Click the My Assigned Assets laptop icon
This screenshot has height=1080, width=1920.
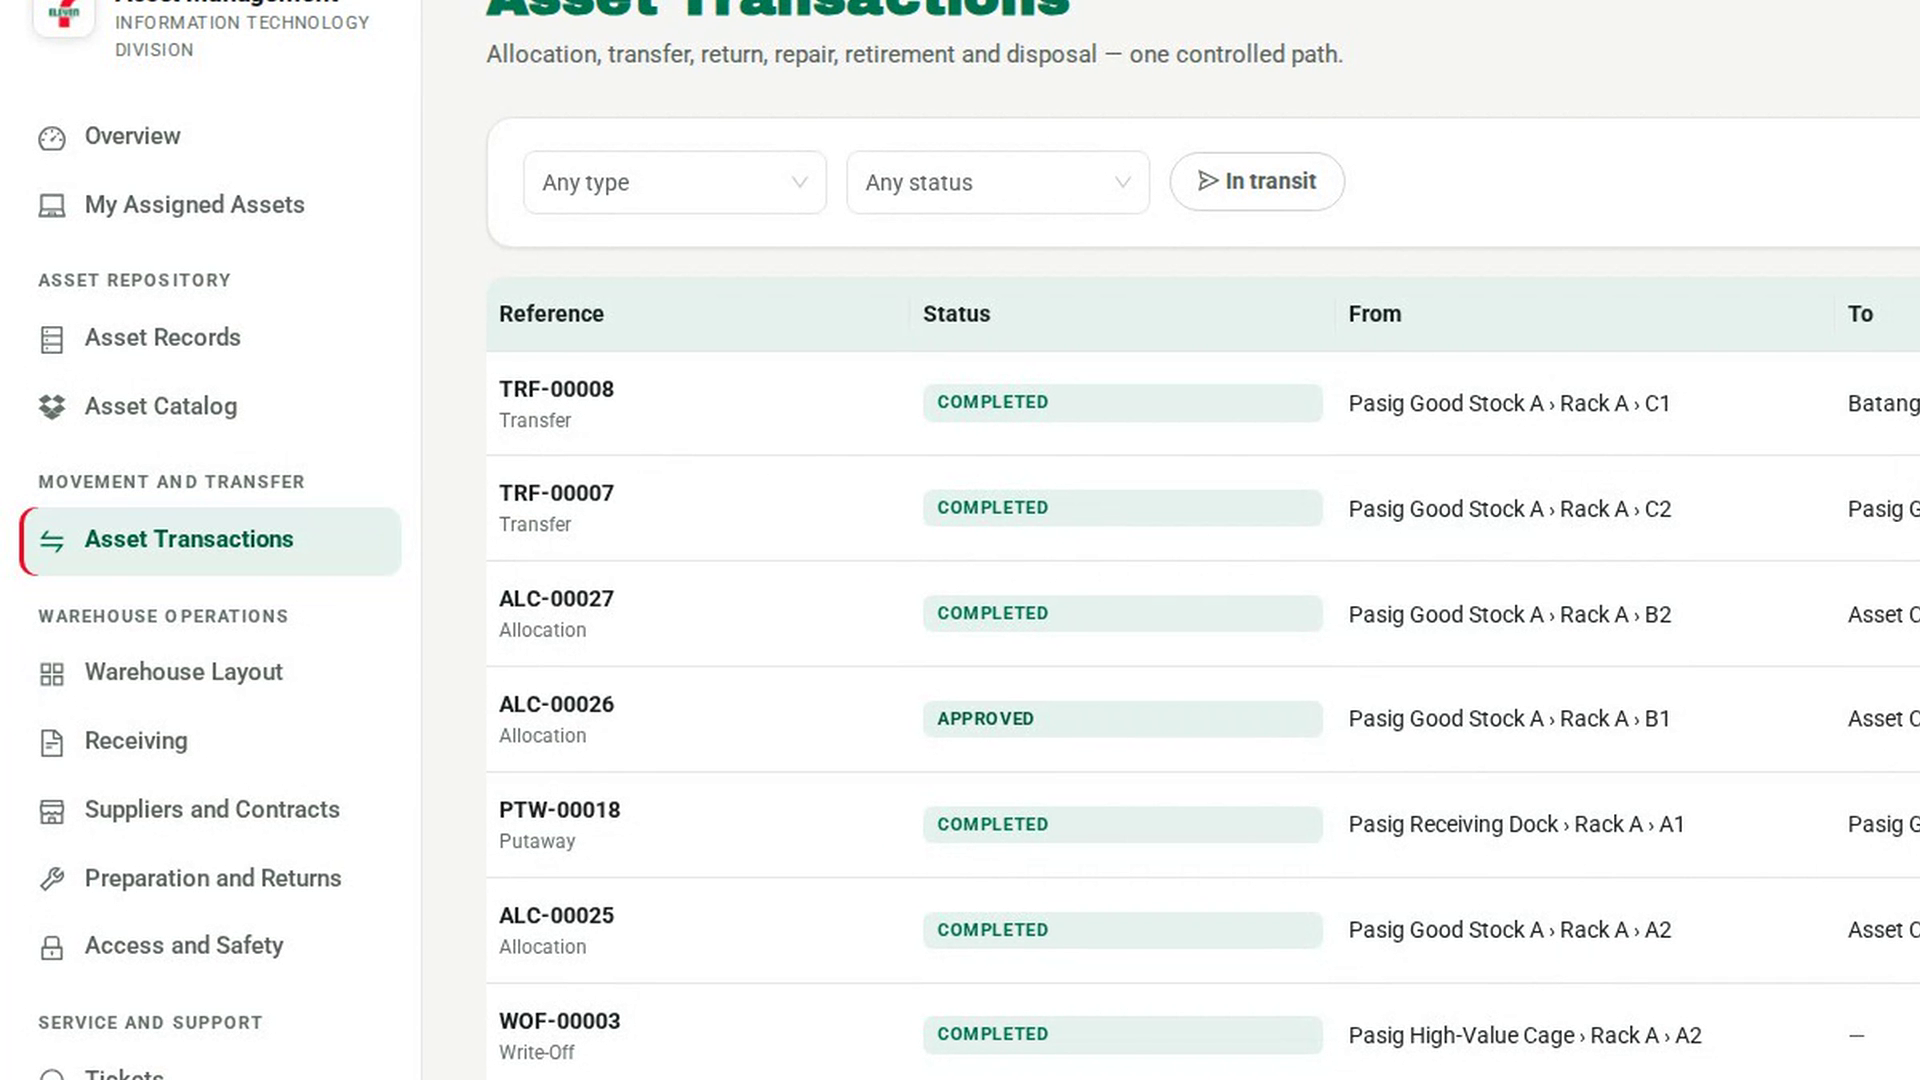tap(52, 206)
